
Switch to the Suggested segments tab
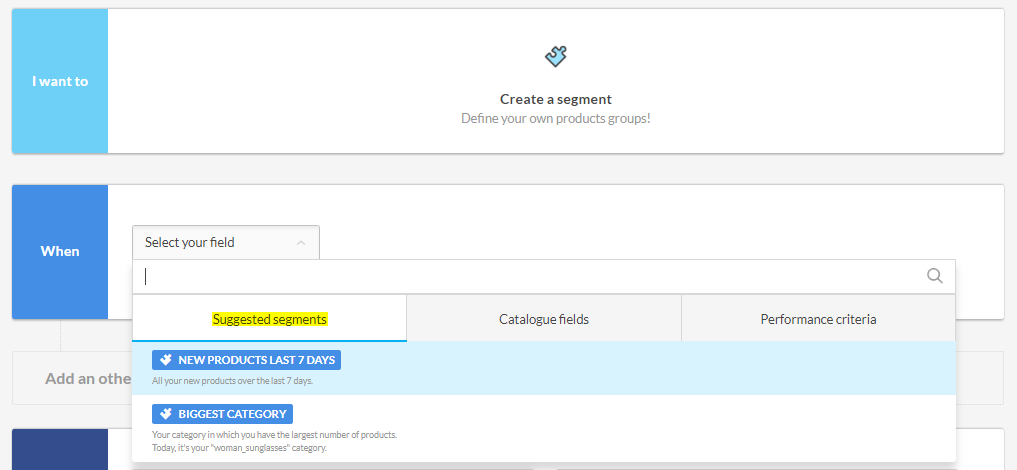pyautogui.click(x=269, y=319)
